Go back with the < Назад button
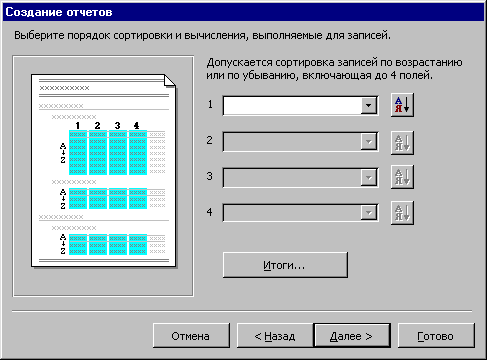Image resolution: width=487 pixels, height=360 pixels. coord(275,336)
